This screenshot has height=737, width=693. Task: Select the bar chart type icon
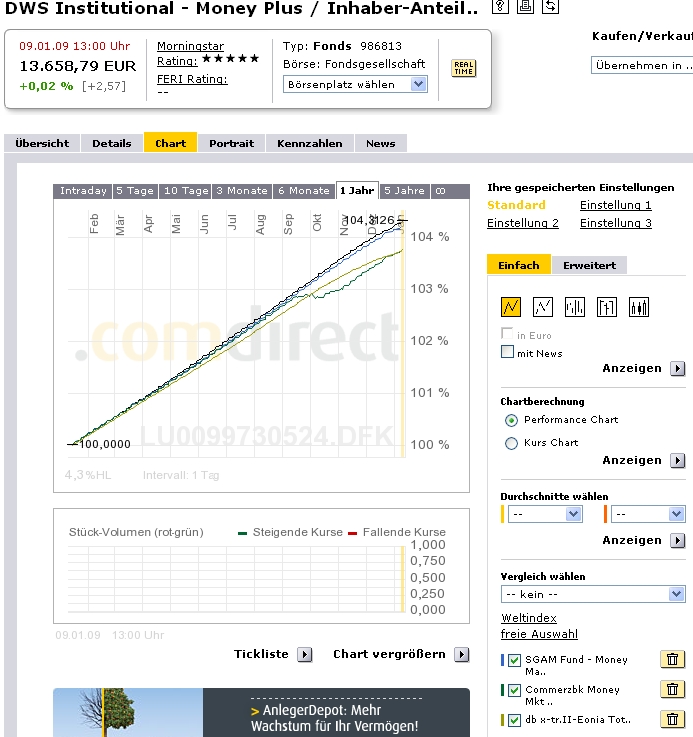(x=575, y=307)
